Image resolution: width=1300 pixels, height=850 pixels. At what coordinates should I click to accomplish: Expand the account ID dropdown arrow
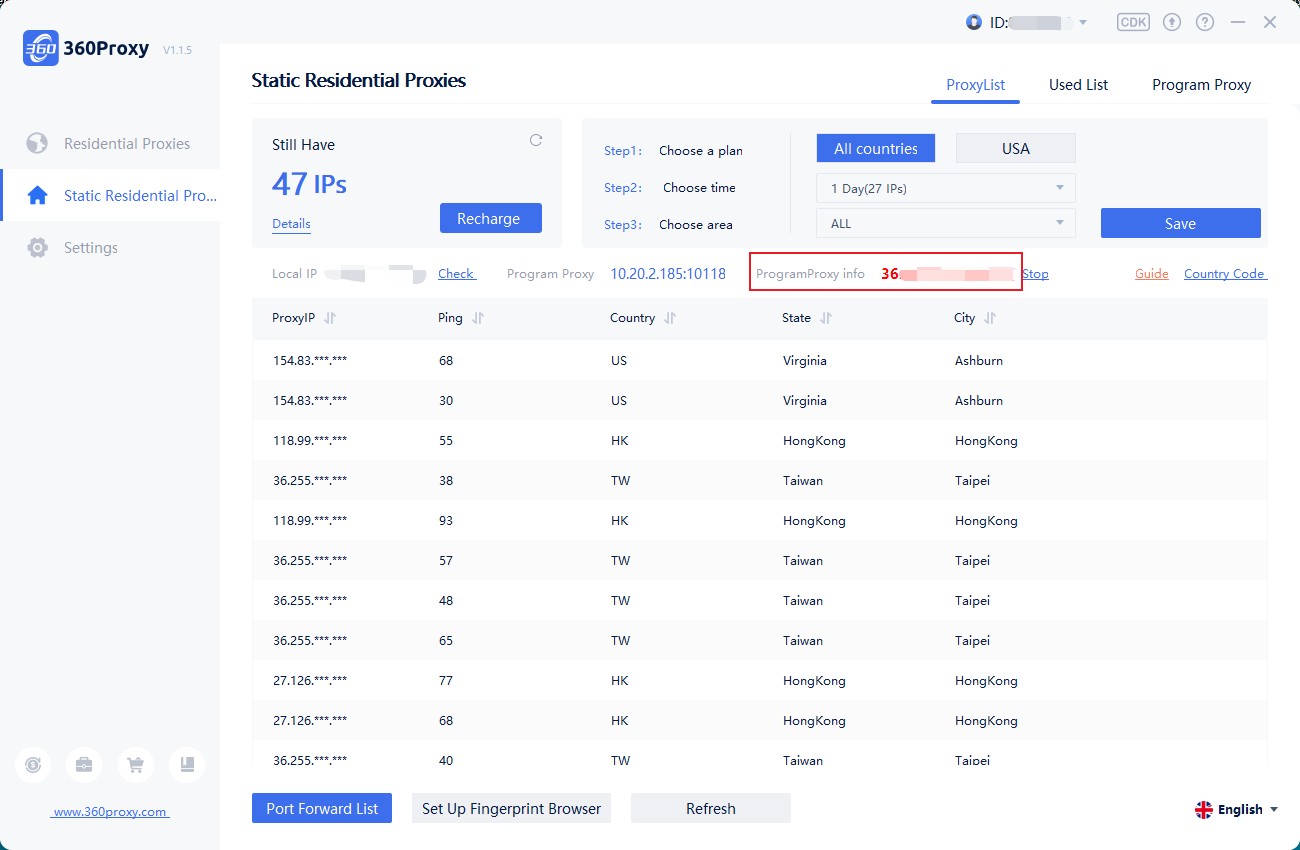point(1083,22)
